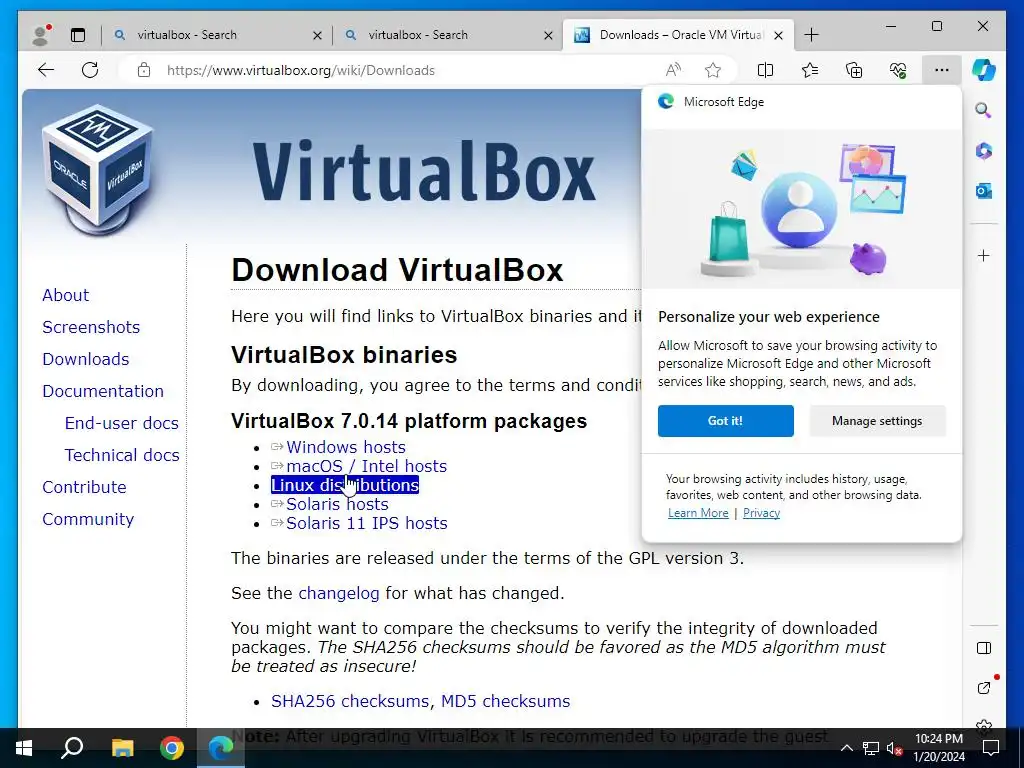The image size is (1024, 768).
Task: Open the tab actions menu icon
Action: click(x=78, y=35)
